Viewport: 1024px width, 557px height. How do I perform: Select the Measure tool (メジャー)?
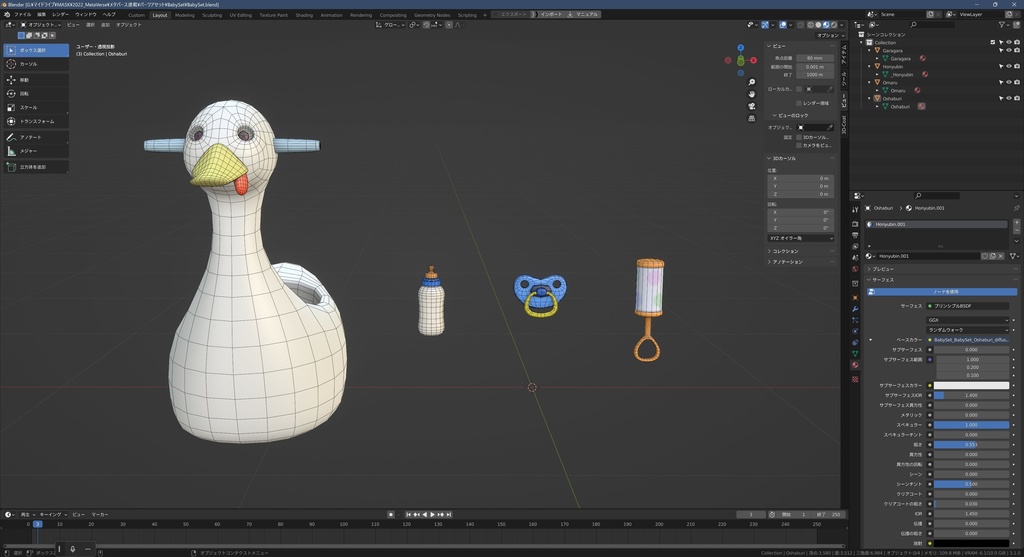click(36, 151)
